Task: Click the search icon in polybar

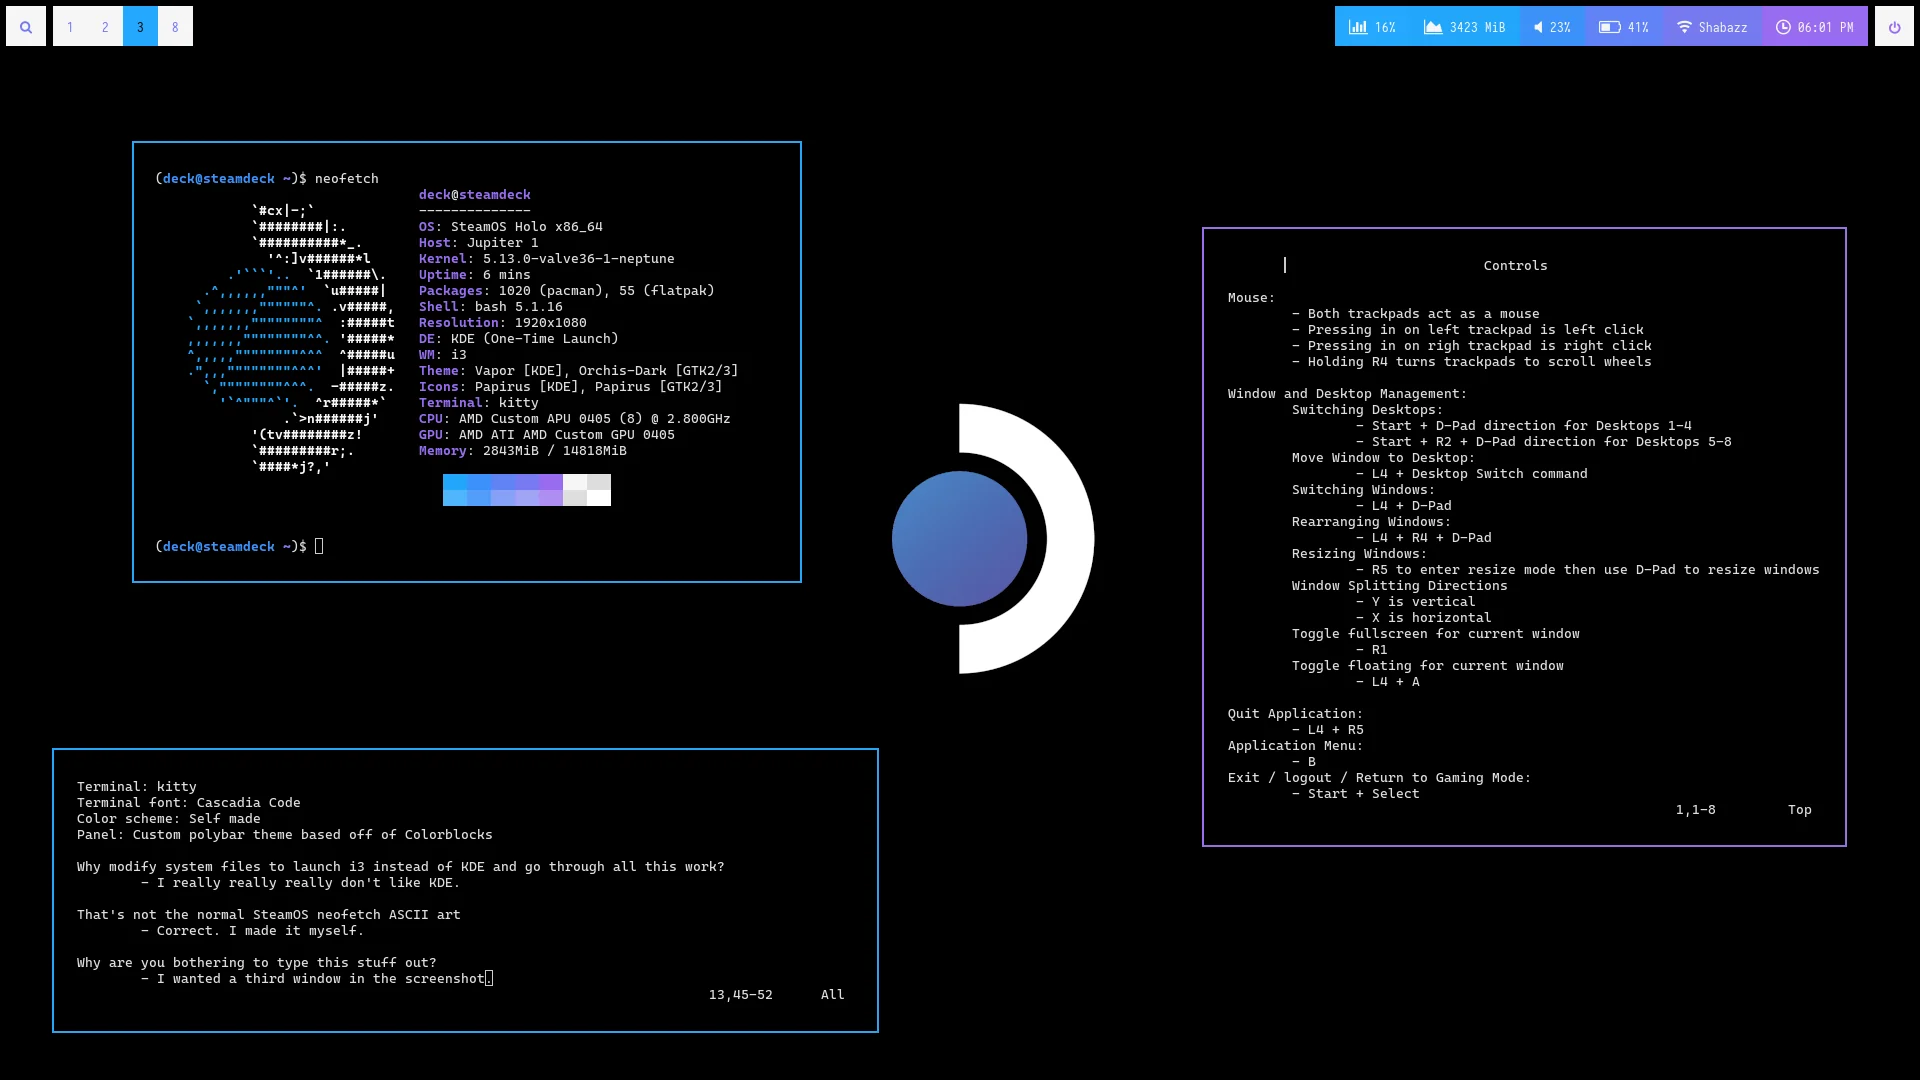Action: coord(26,27)
